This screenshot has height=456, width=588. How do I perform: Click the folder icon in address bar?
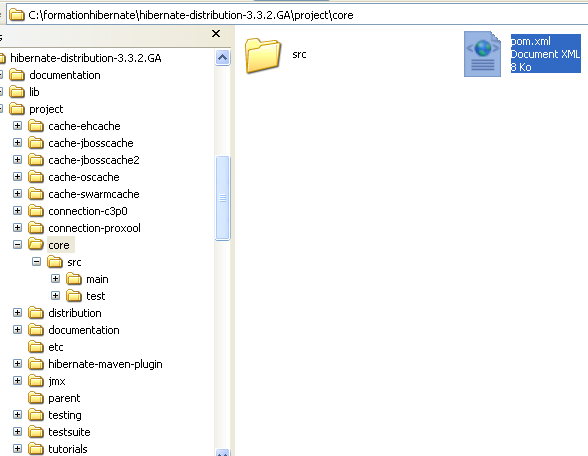(x=16, y=15)
